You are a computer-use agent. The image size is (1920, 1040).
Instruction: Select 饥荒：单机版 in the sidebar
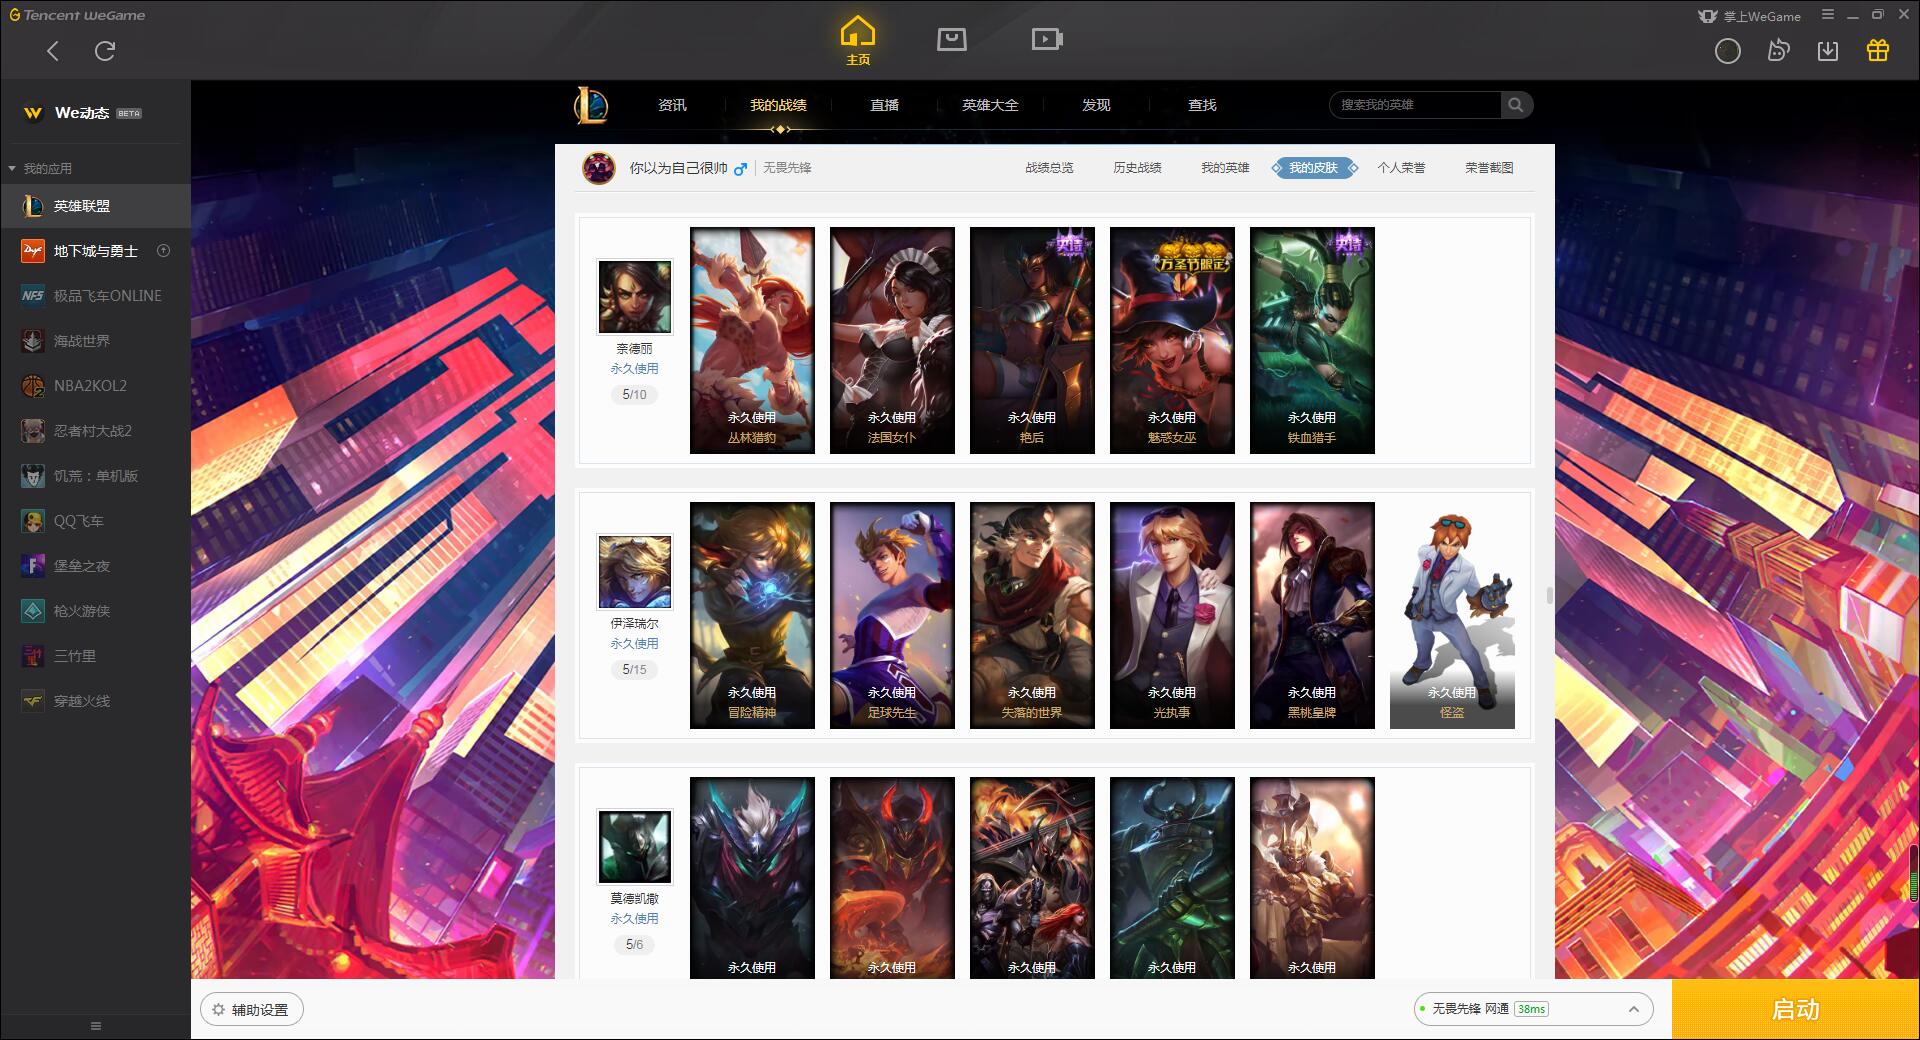tap(95, 476)
